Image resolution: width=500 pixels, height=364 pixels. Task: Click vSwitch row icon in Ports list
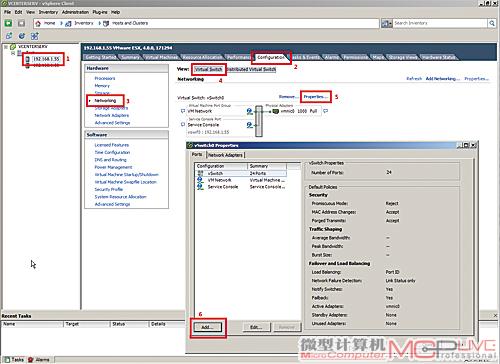[x=200, y=173]
